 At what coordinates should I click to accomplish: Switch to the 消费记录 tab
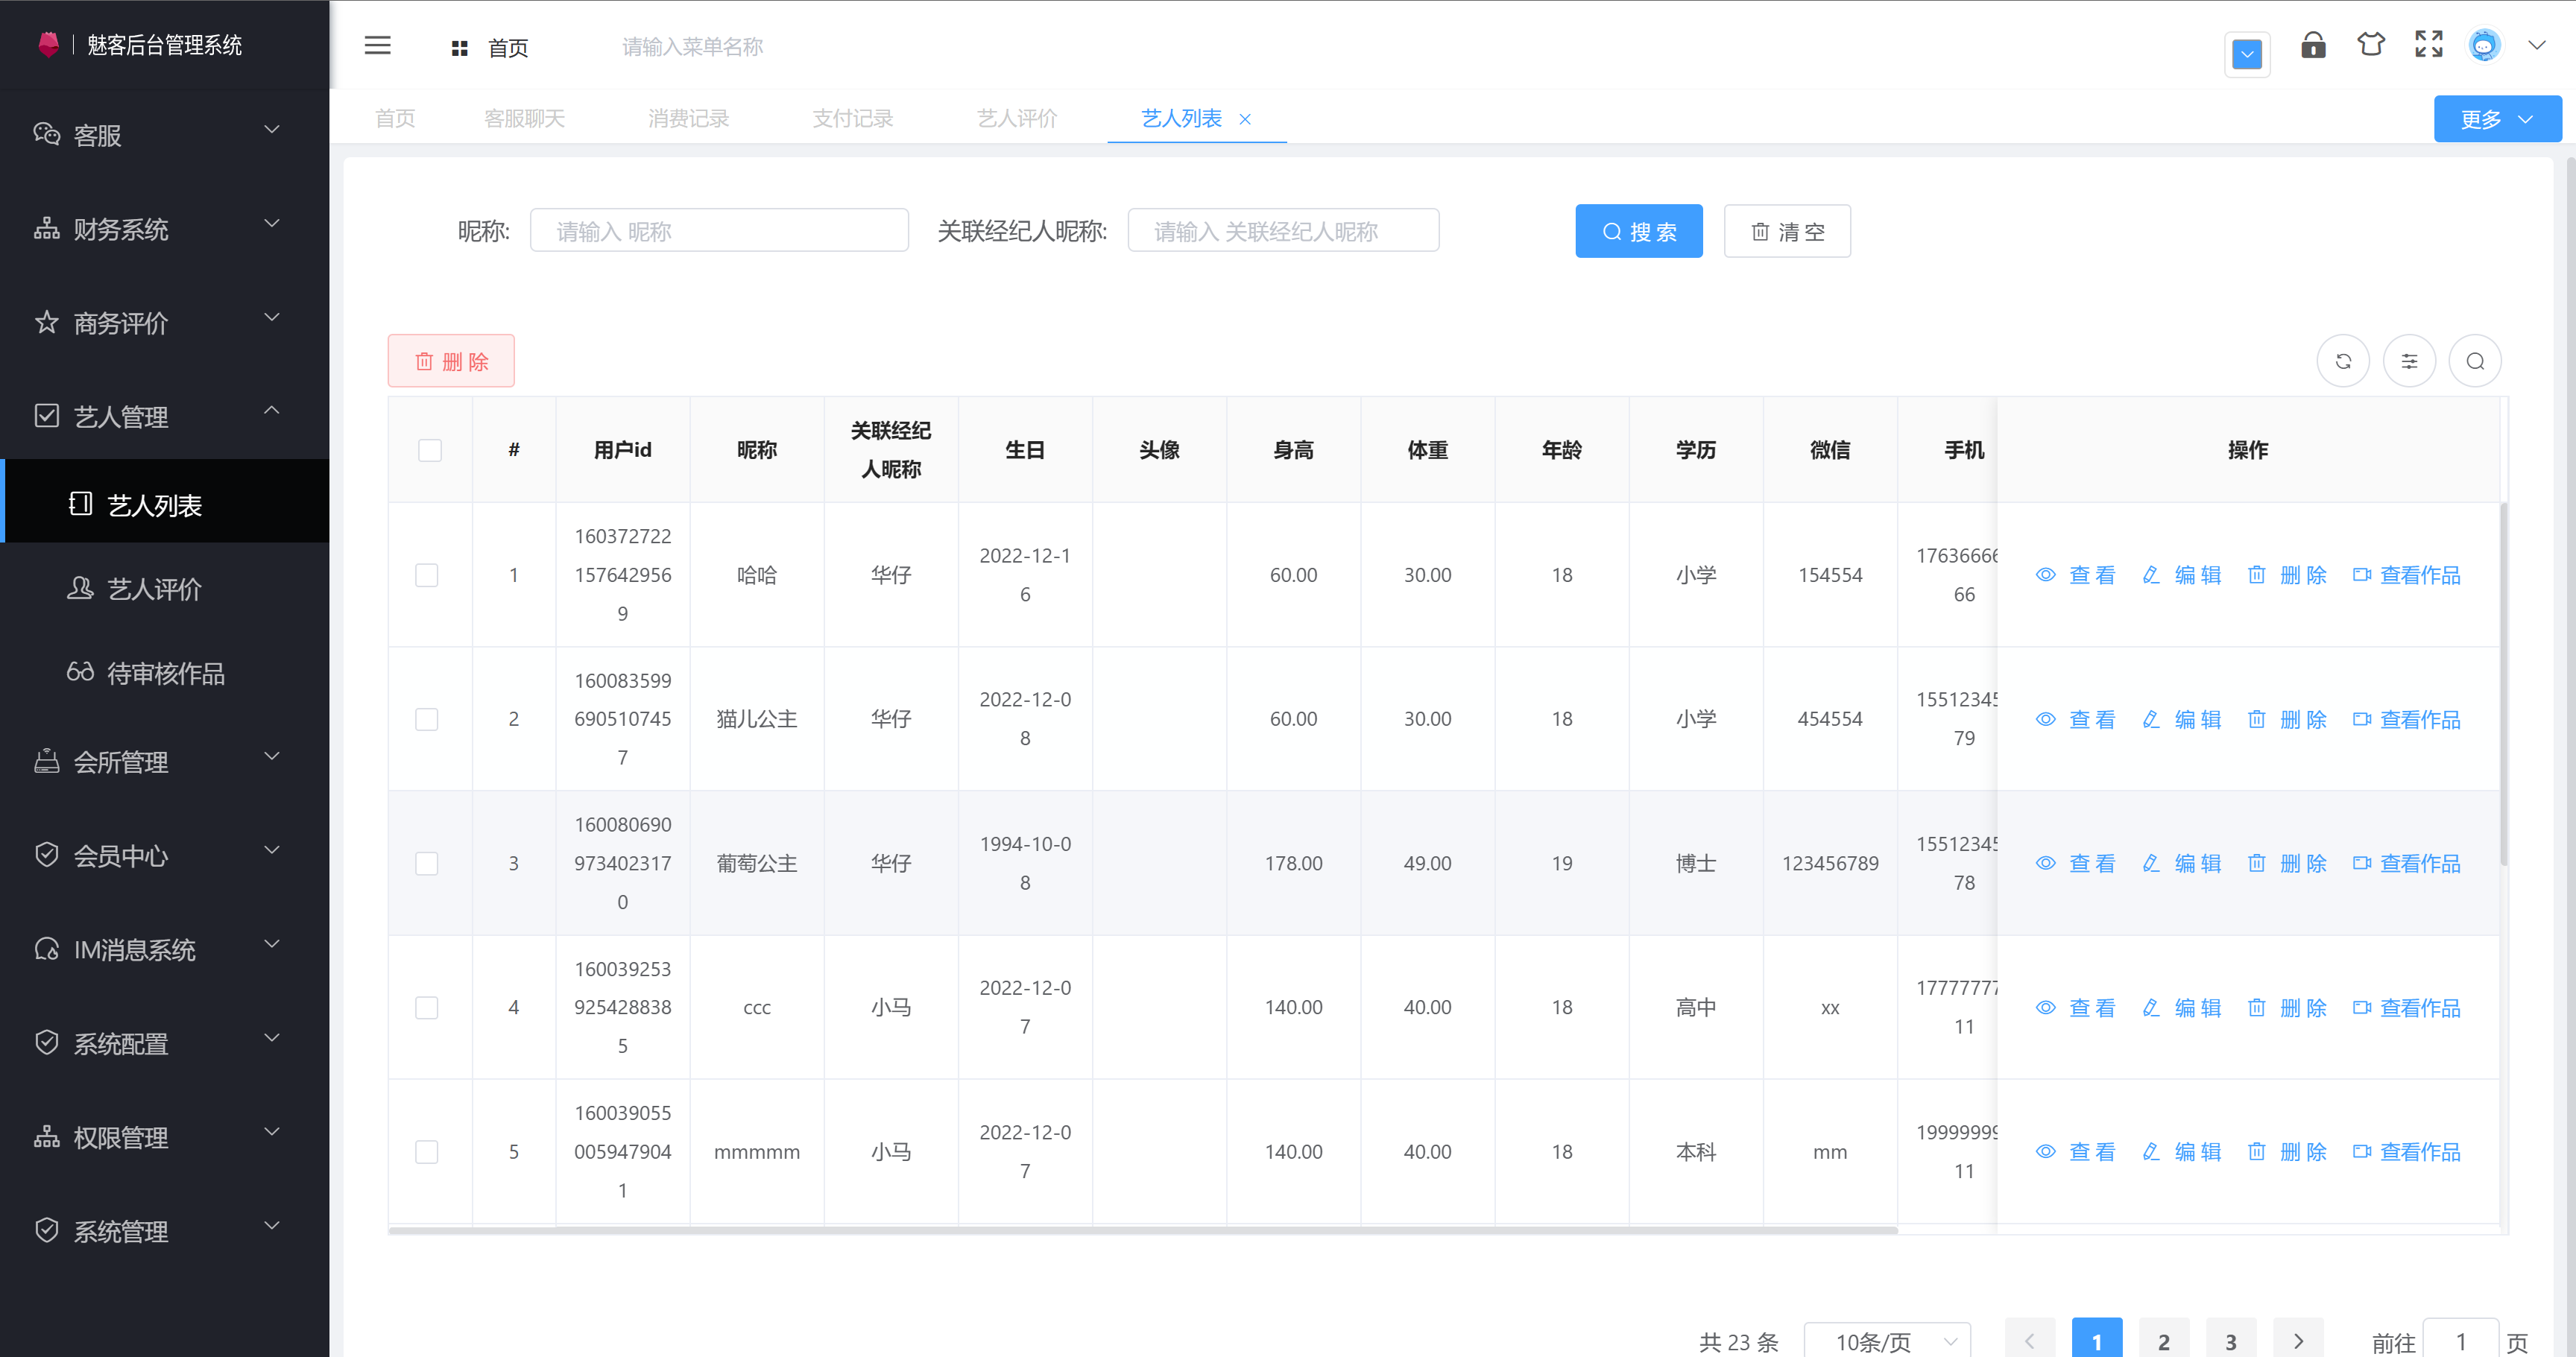688,119
